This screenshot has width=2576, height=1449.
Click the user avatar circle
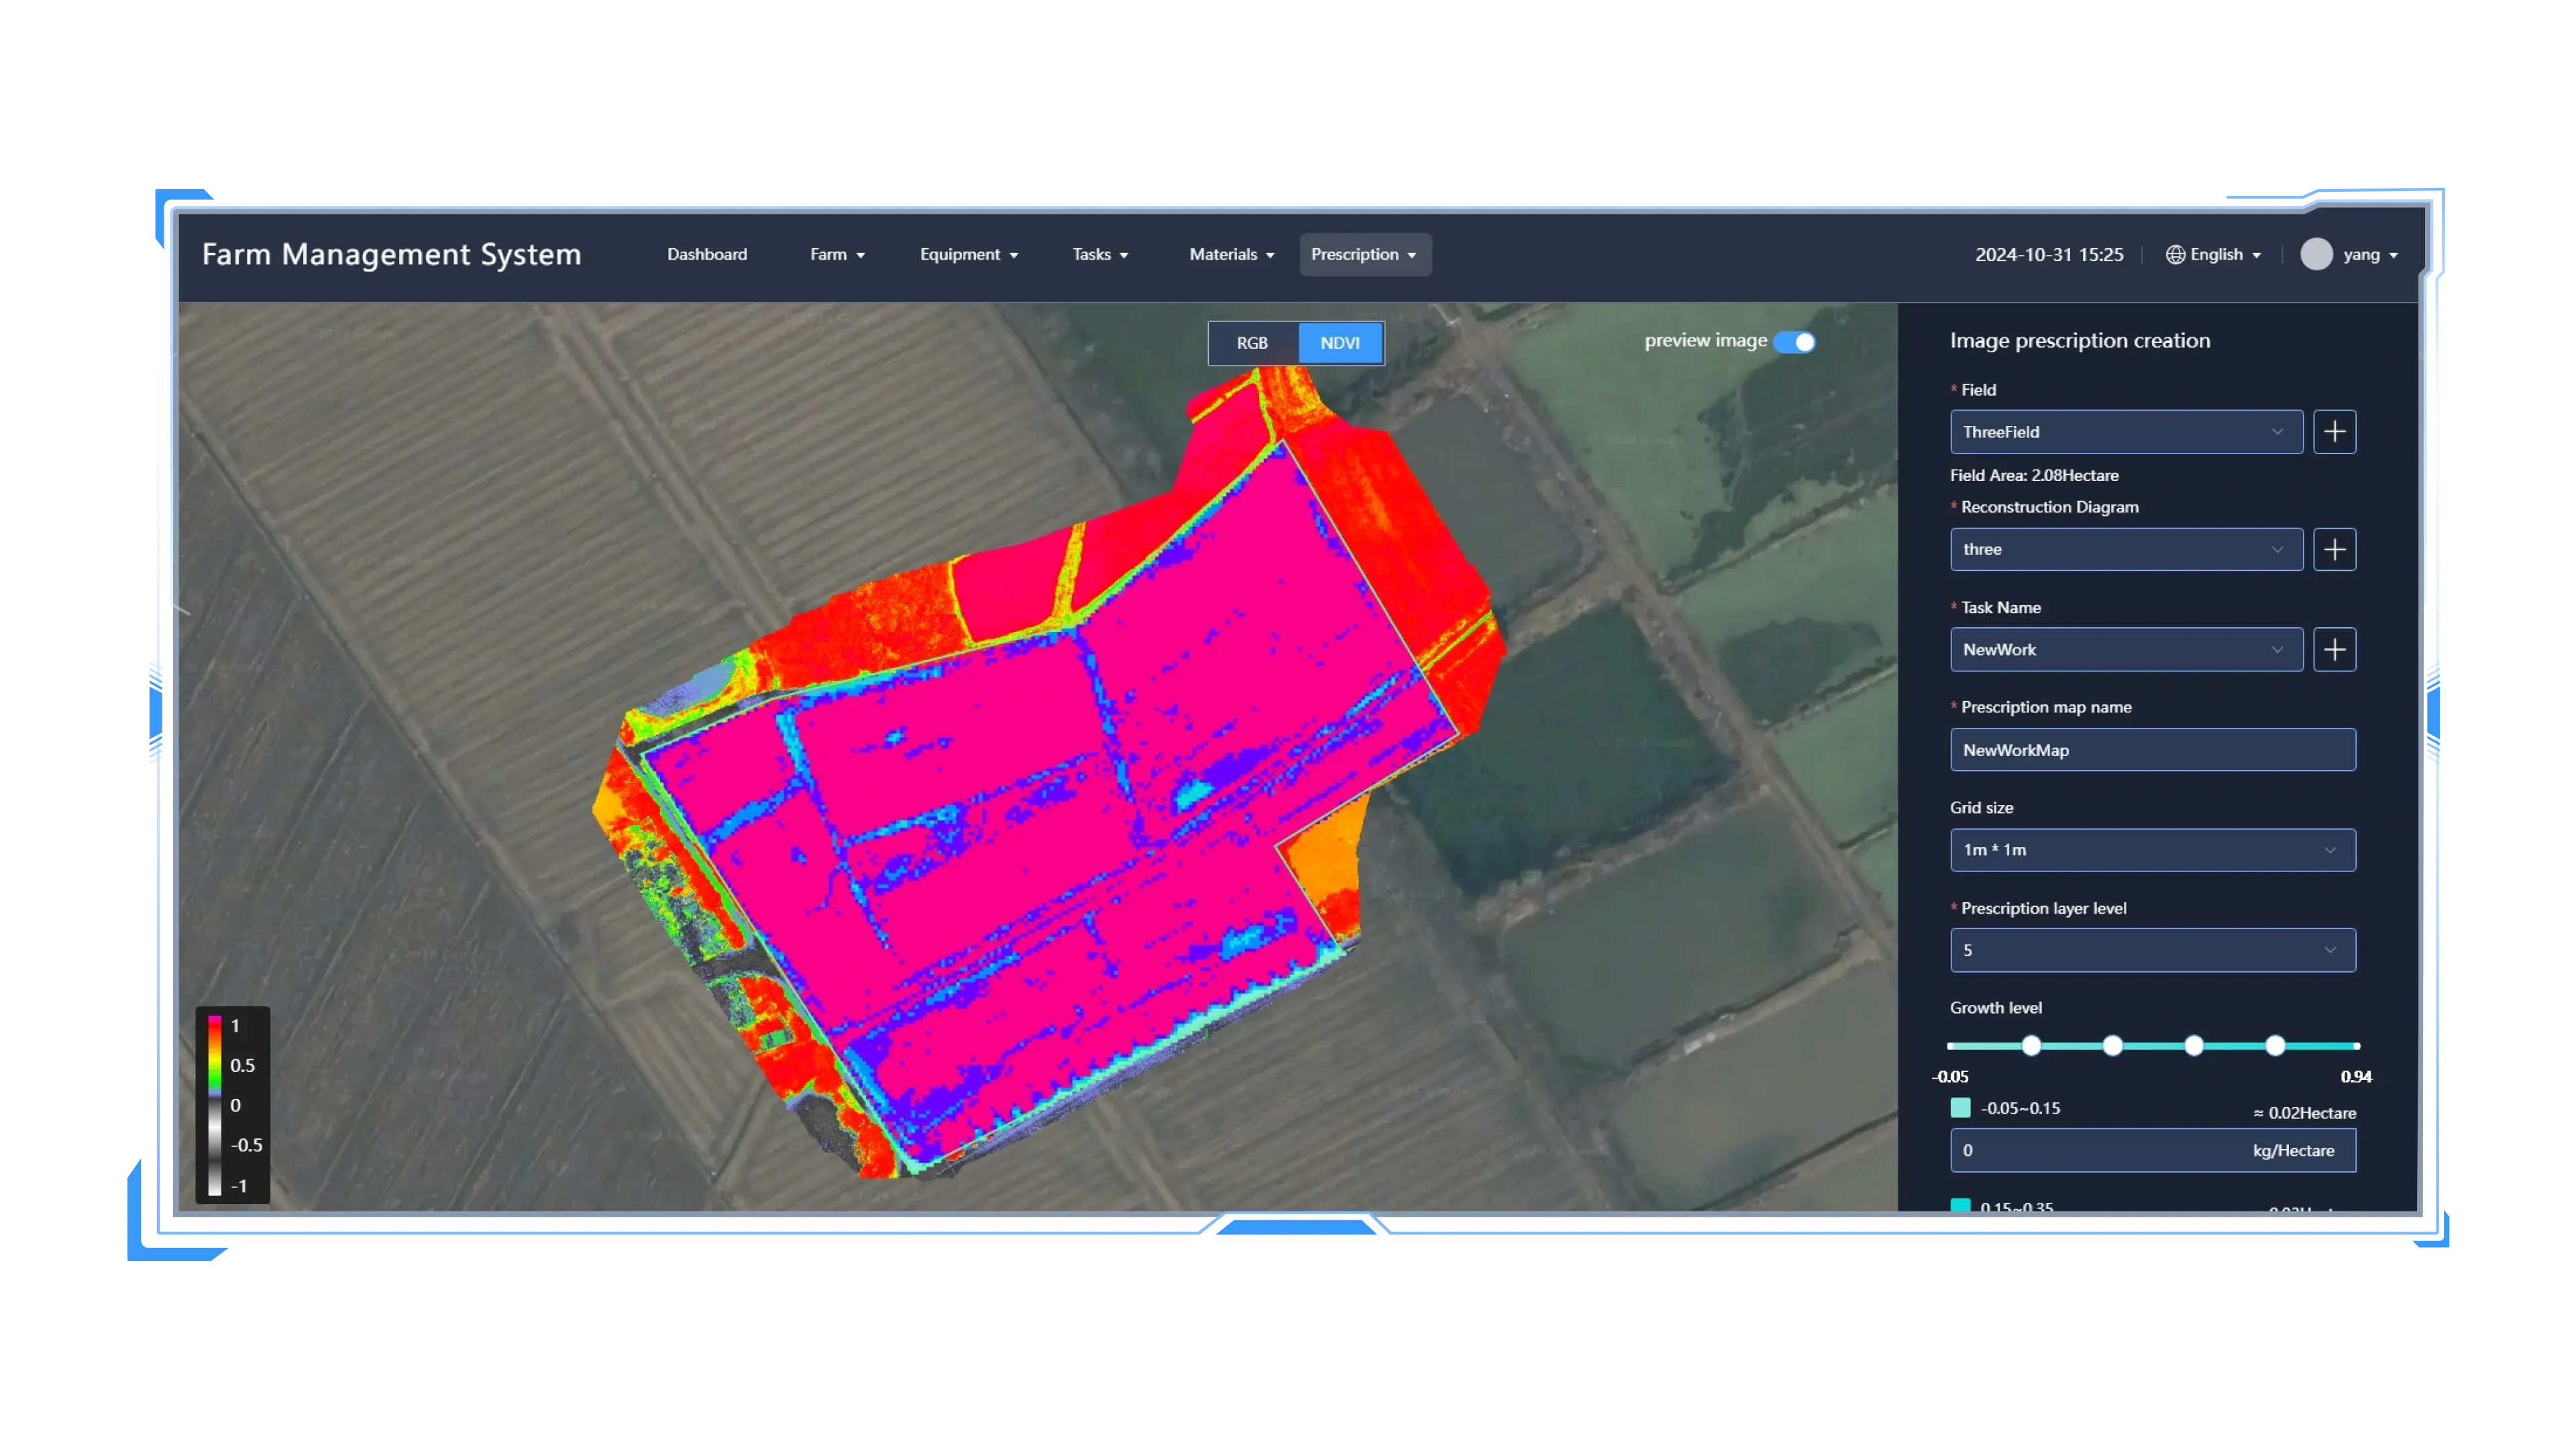coord(2316,255)
